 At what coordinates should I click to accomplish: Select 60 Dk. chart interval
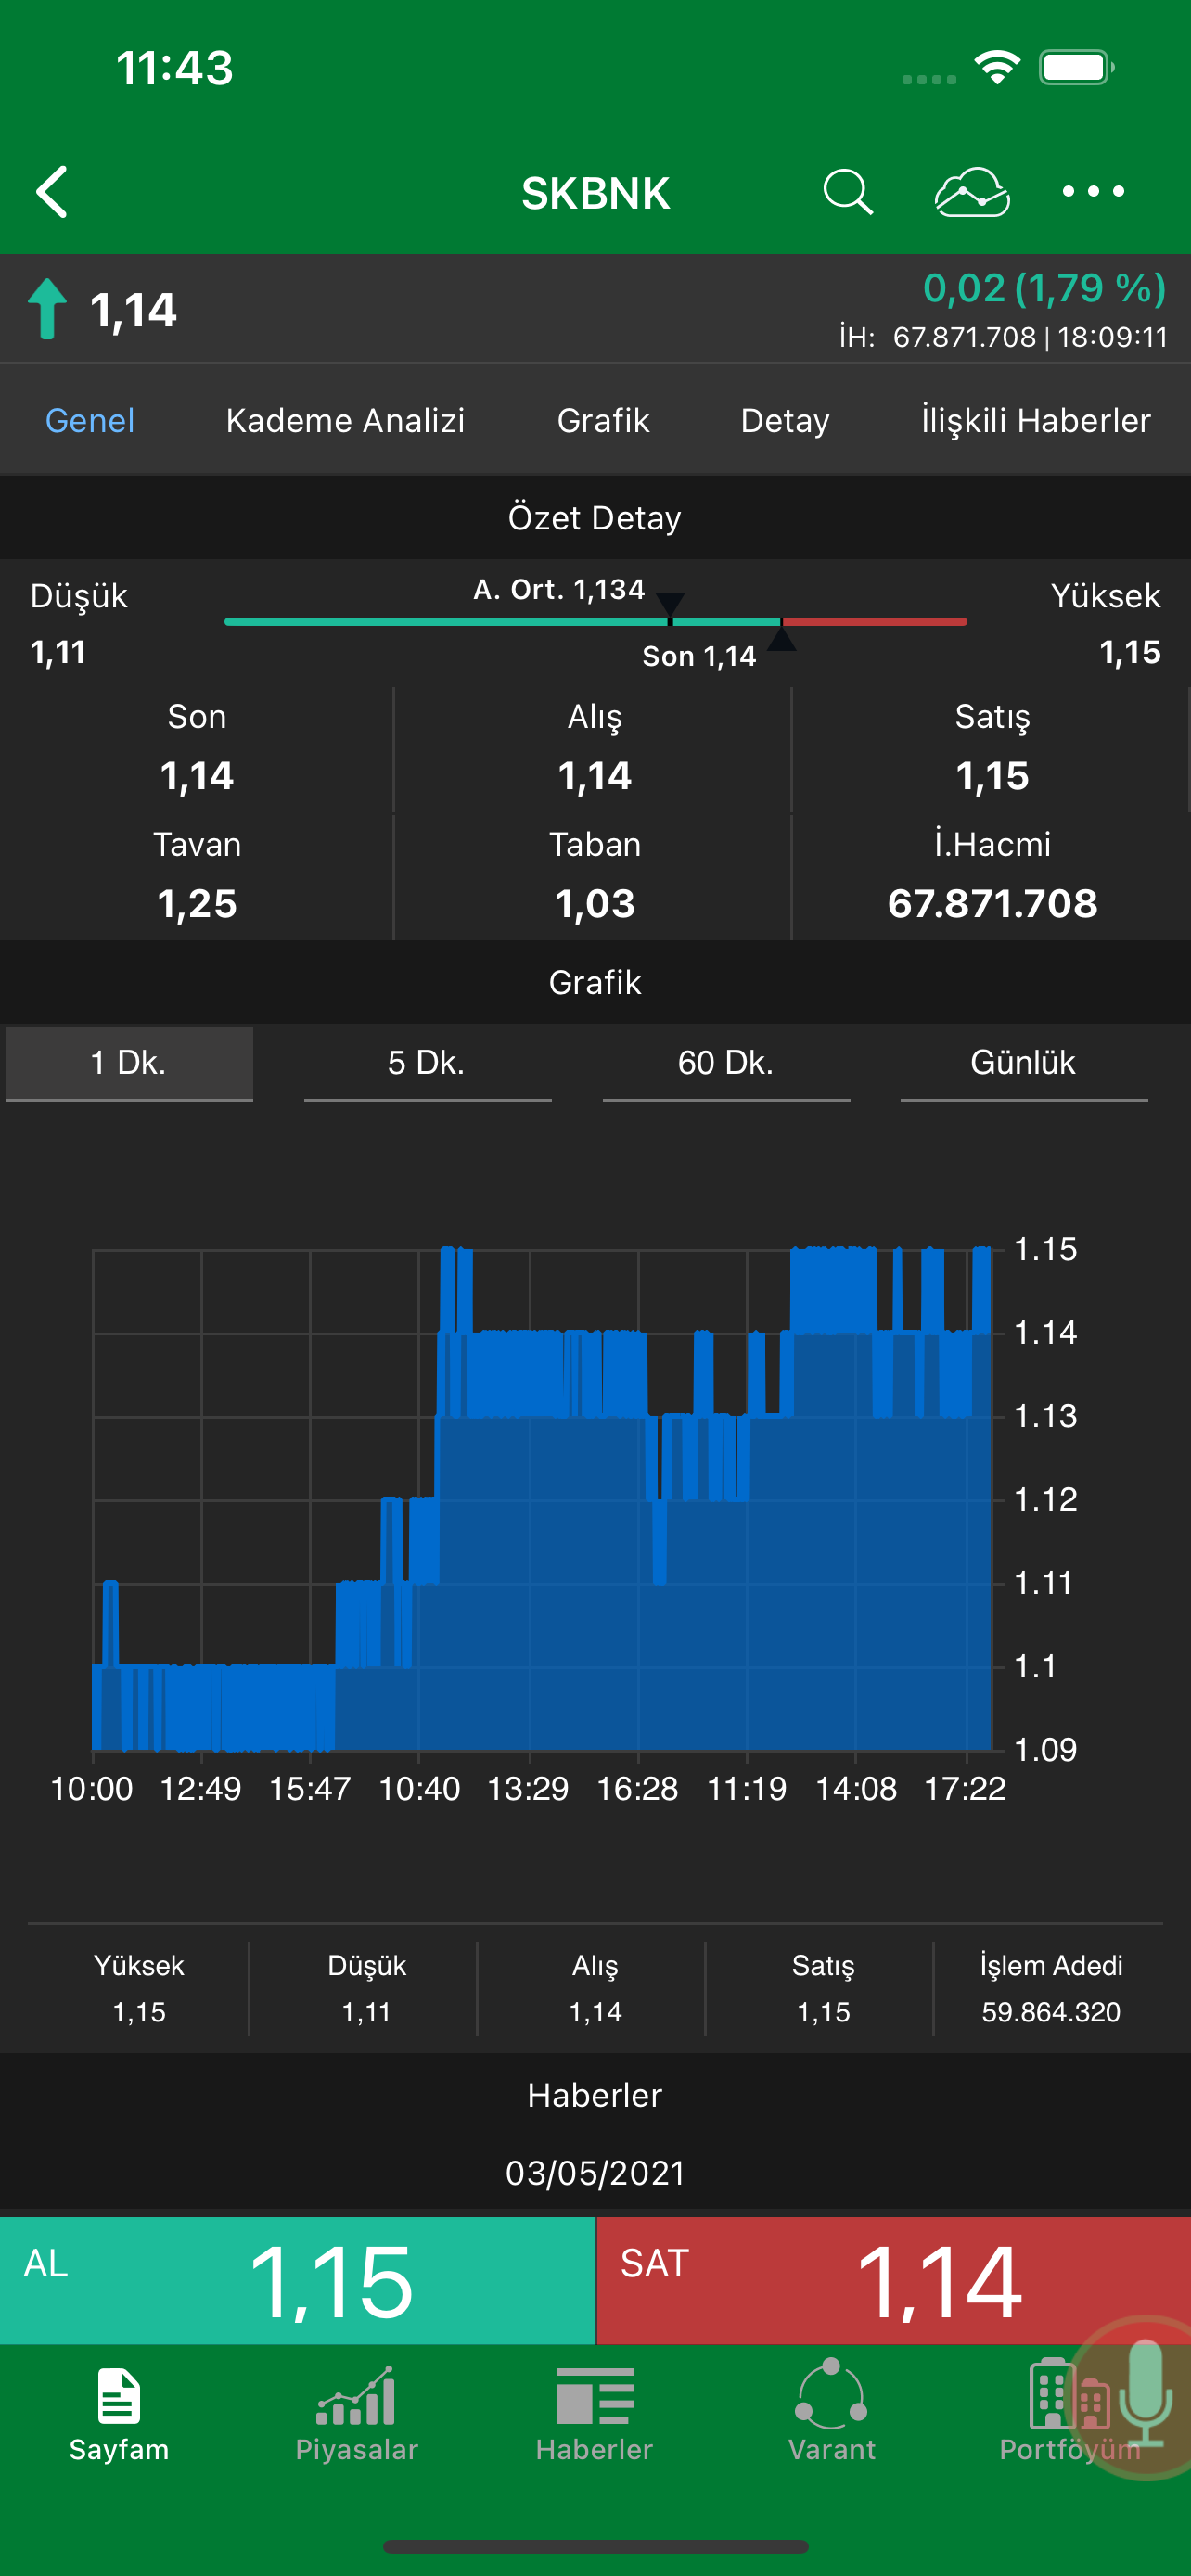click(726, 1062)
